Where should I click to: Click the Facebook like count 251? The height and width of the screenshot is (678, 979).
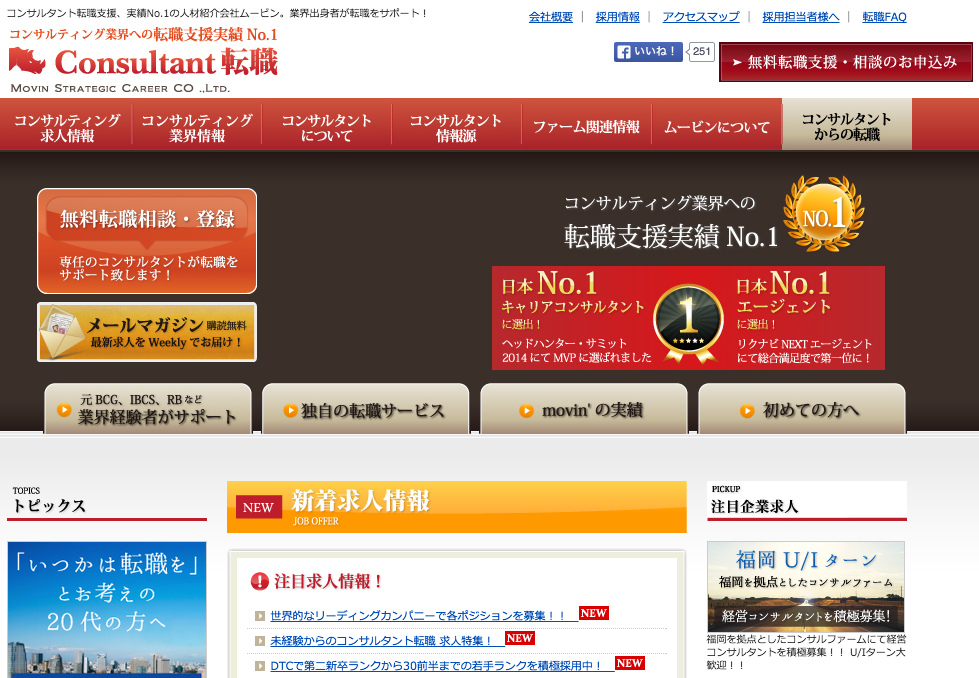tap(702, 52)
